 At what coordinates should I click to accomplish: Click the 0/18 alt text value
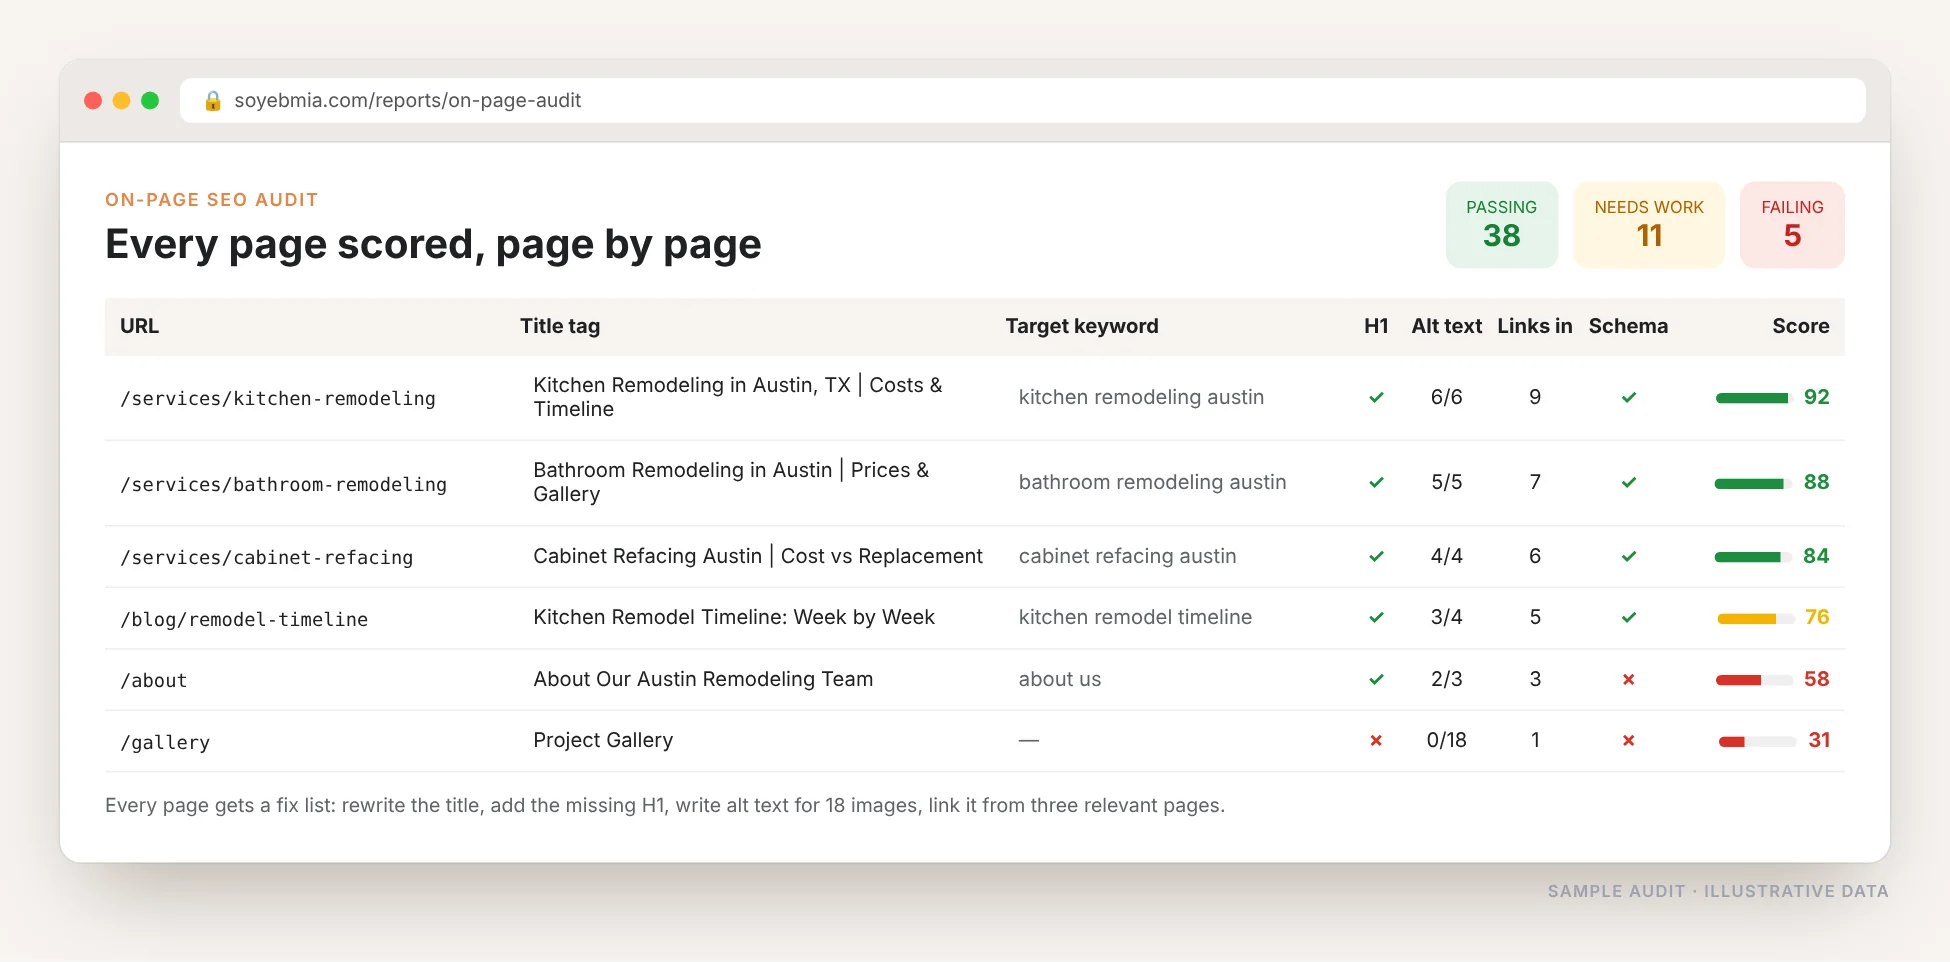1446,740
